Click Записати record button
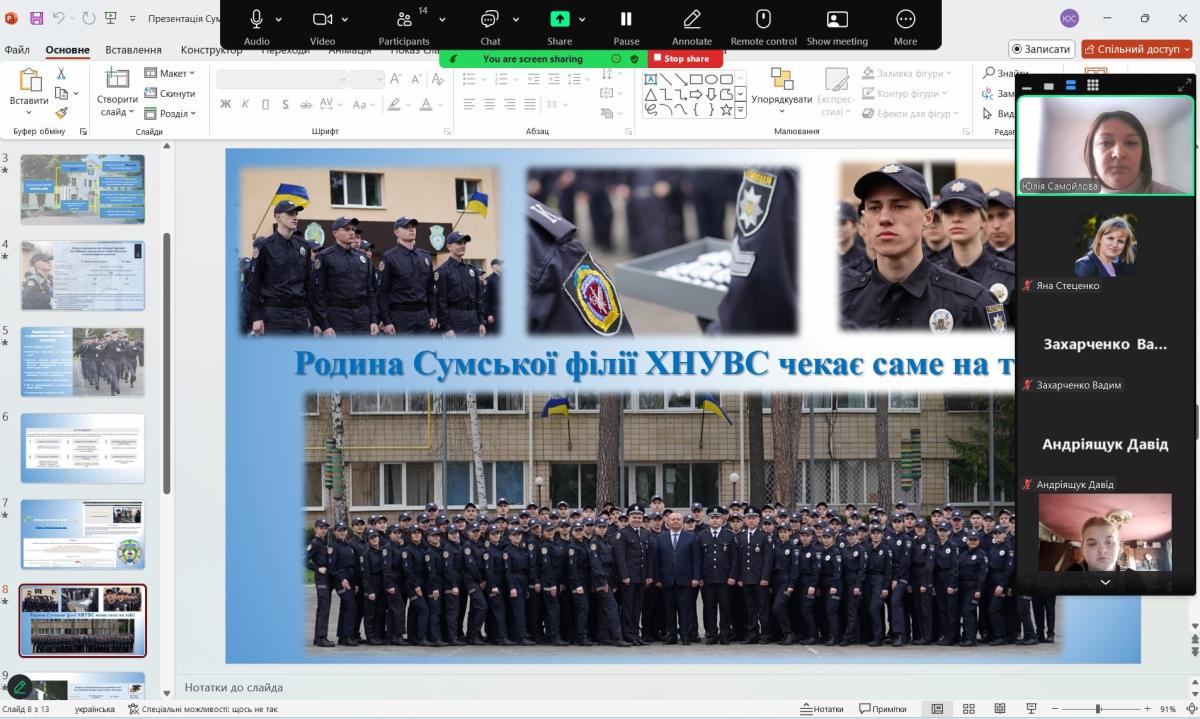 click(1041, 49)
